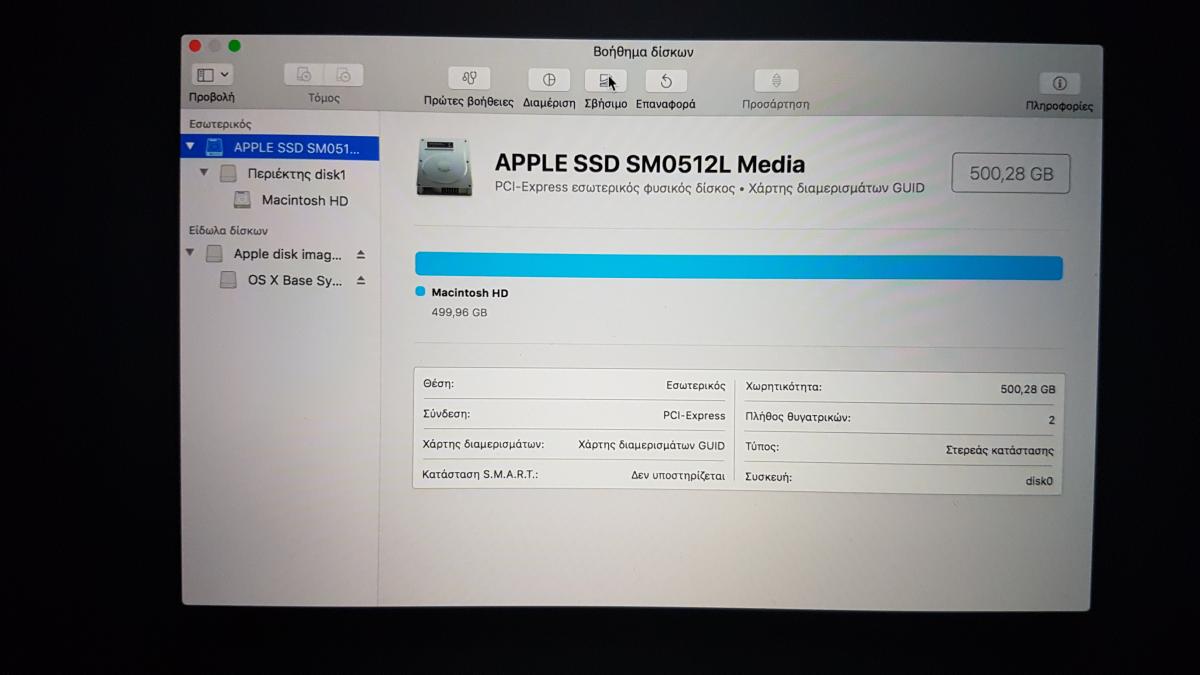The image size is (1200, 675).
Task: Click the Στερεάς κατάστασης type value
Action: [x=1000, y=450]
